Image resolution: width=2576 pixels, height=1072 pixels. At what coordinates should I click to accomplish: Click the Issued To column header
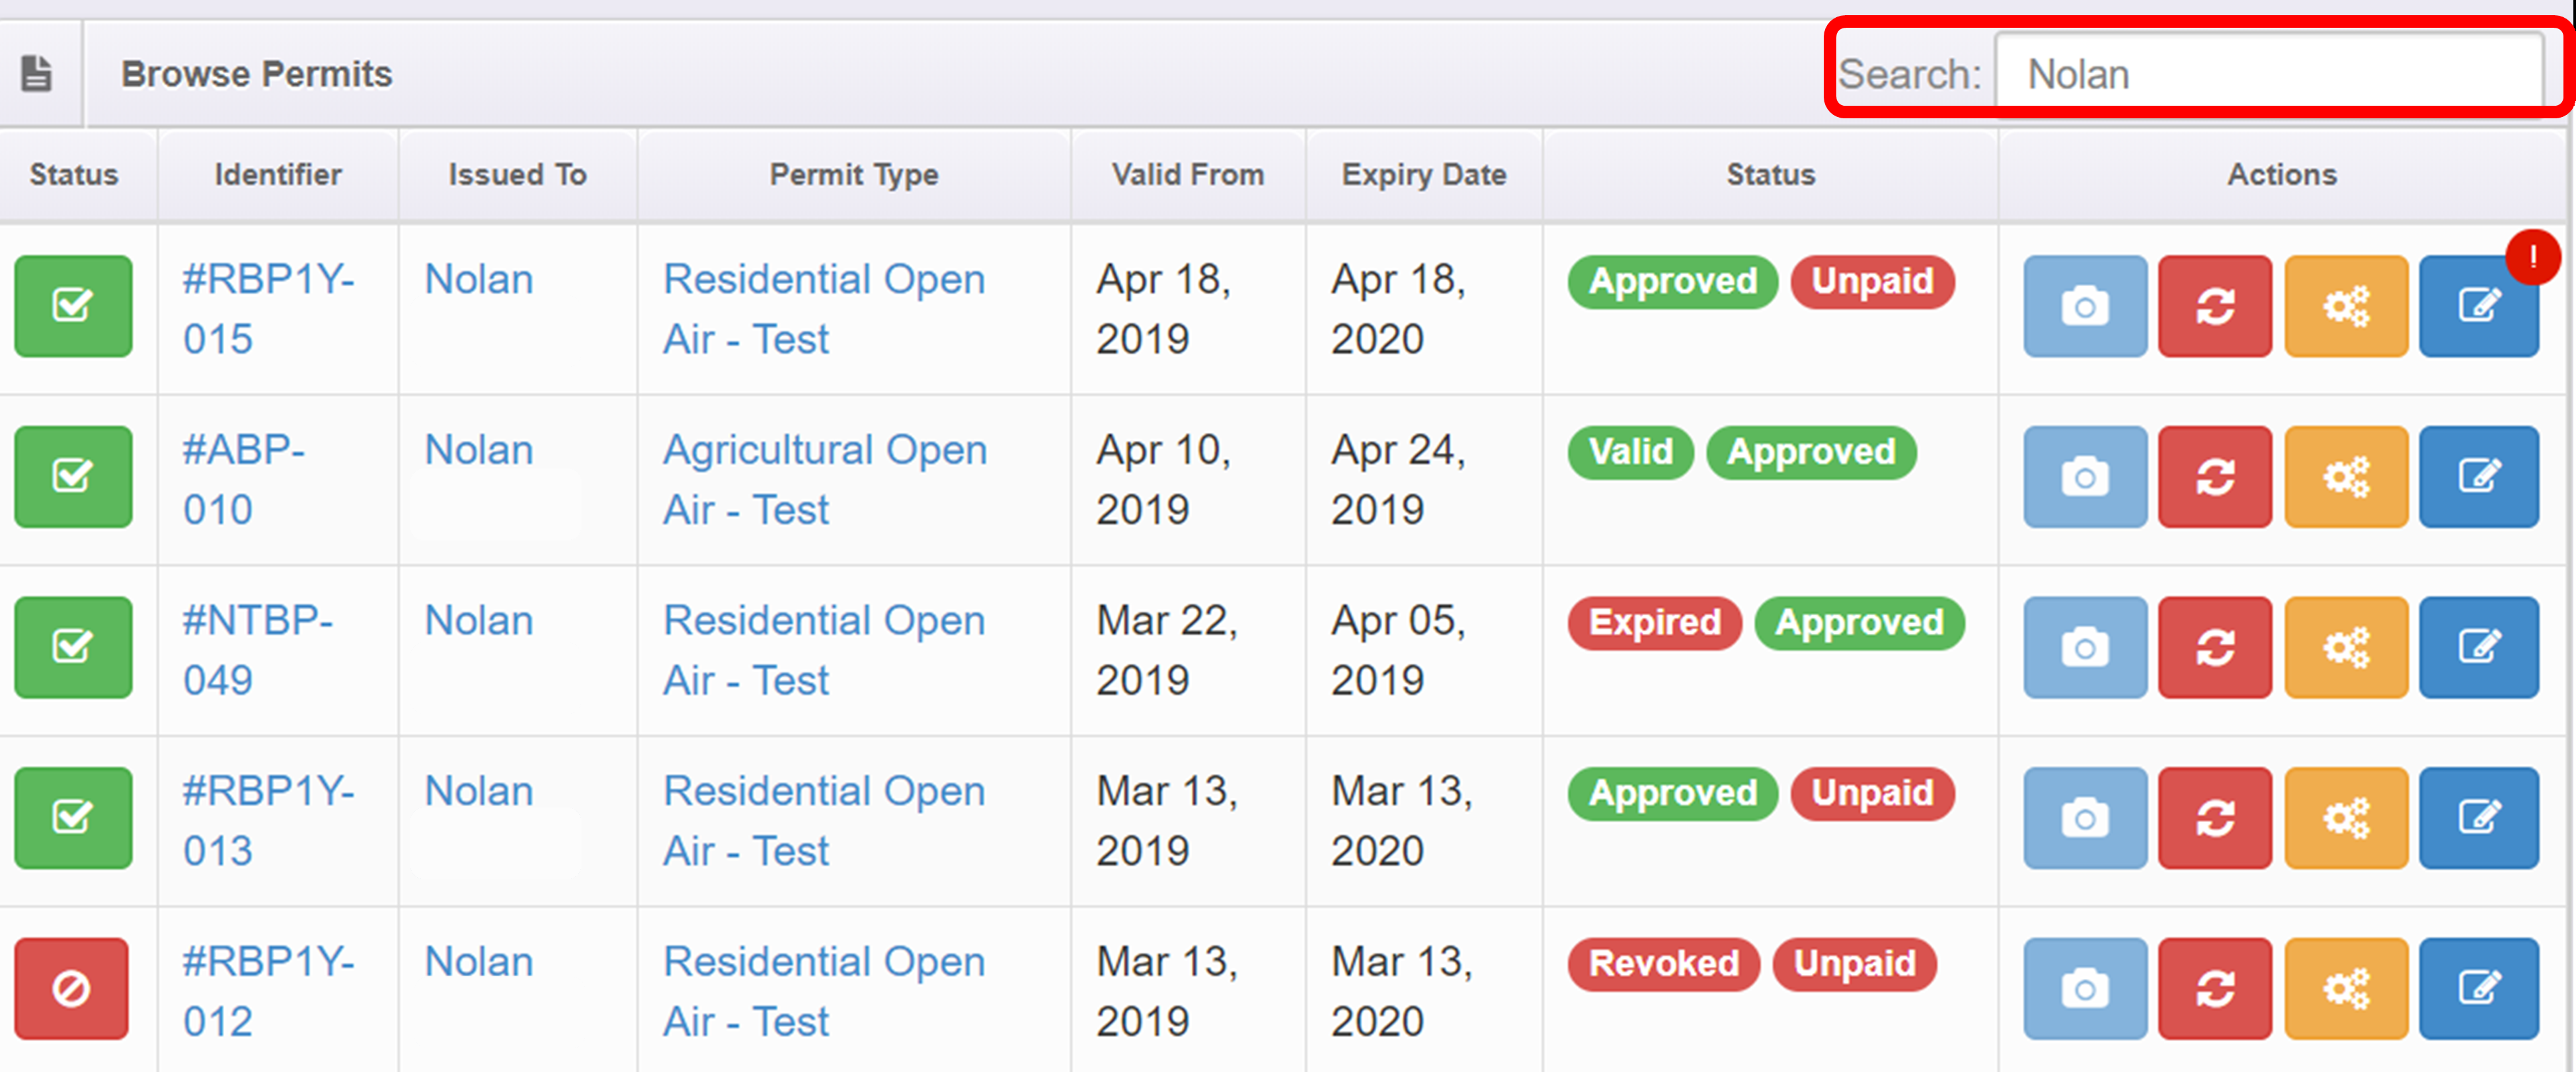517,175
